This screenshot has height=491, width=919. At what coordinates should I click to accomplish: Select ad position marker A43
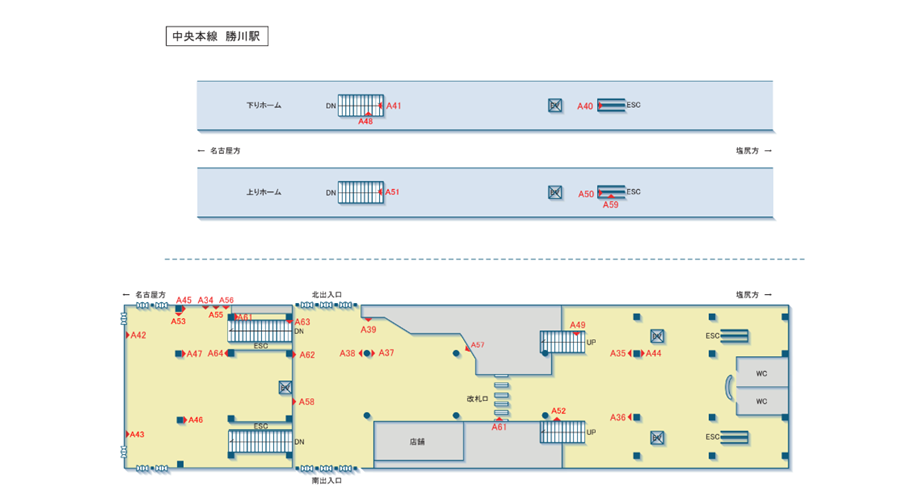[138, 434]
